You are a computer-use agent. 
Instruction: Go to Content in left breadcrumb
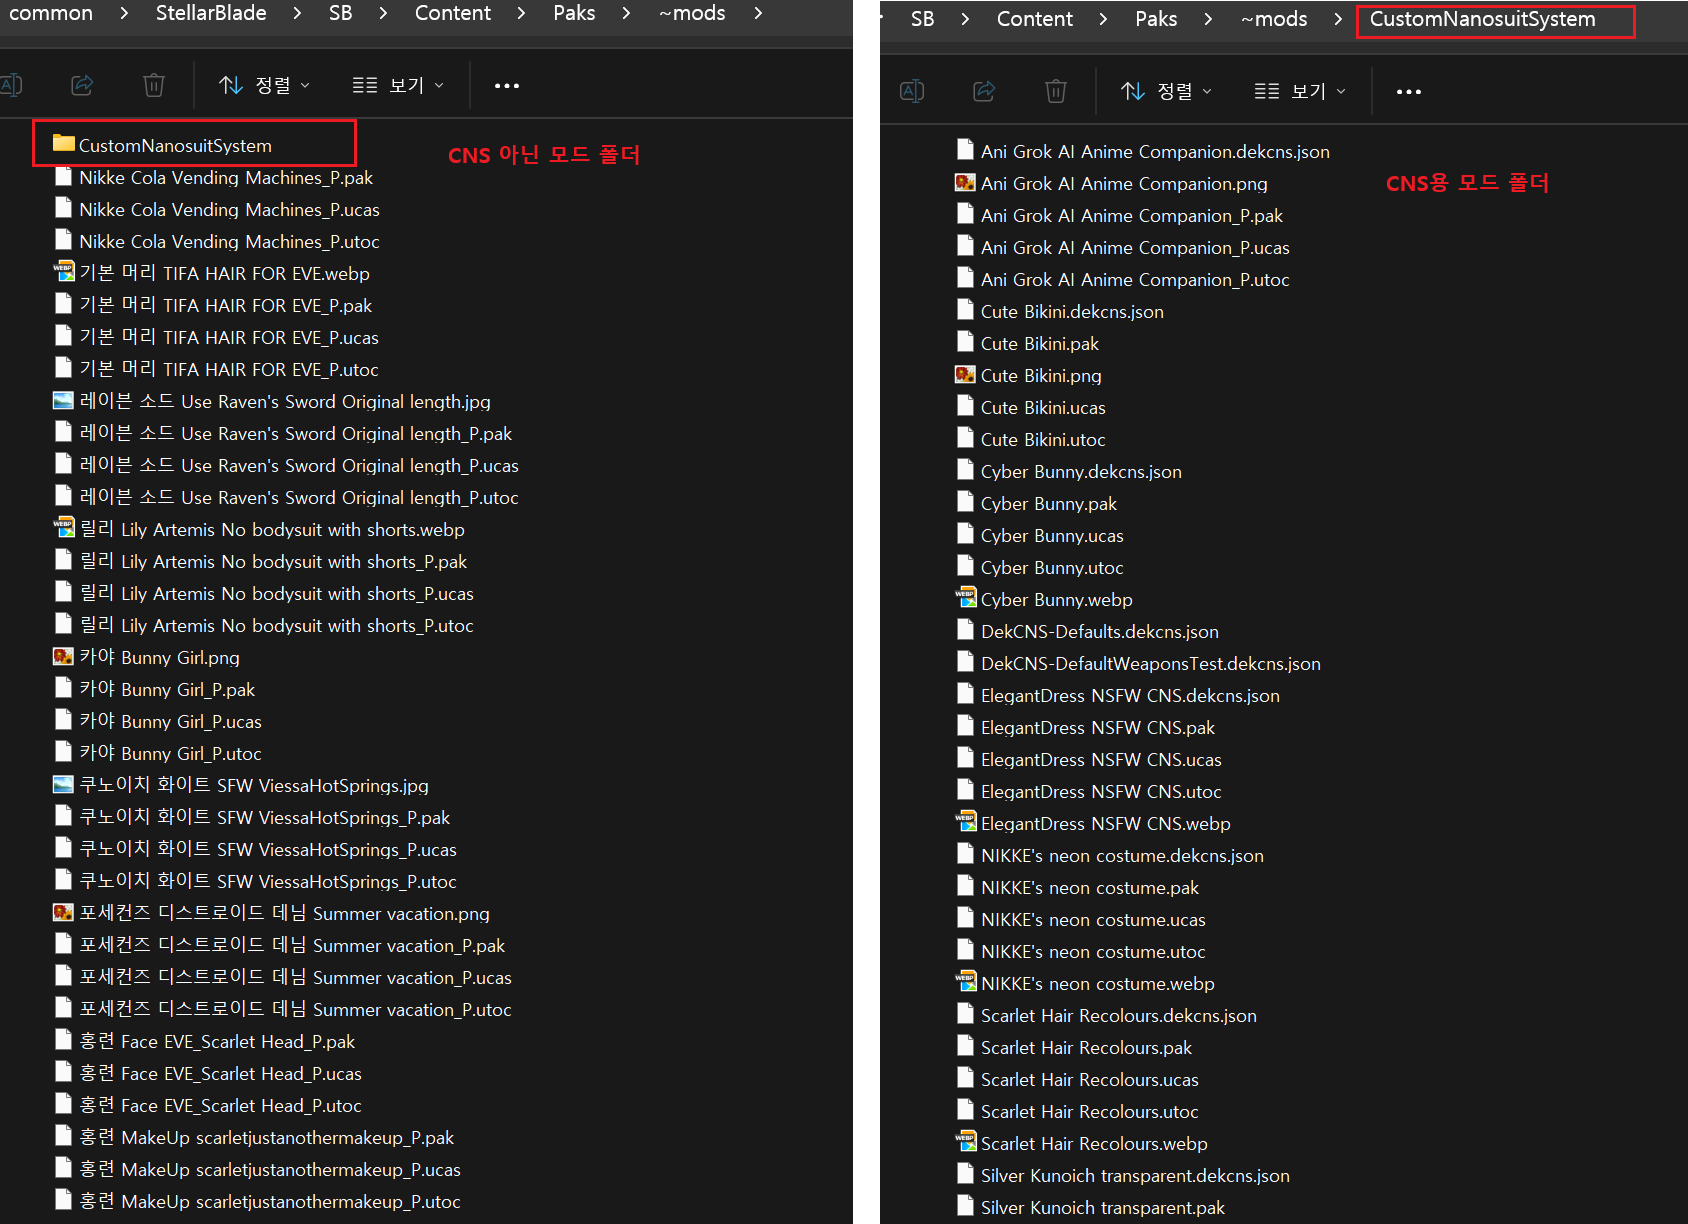(453, 13)
